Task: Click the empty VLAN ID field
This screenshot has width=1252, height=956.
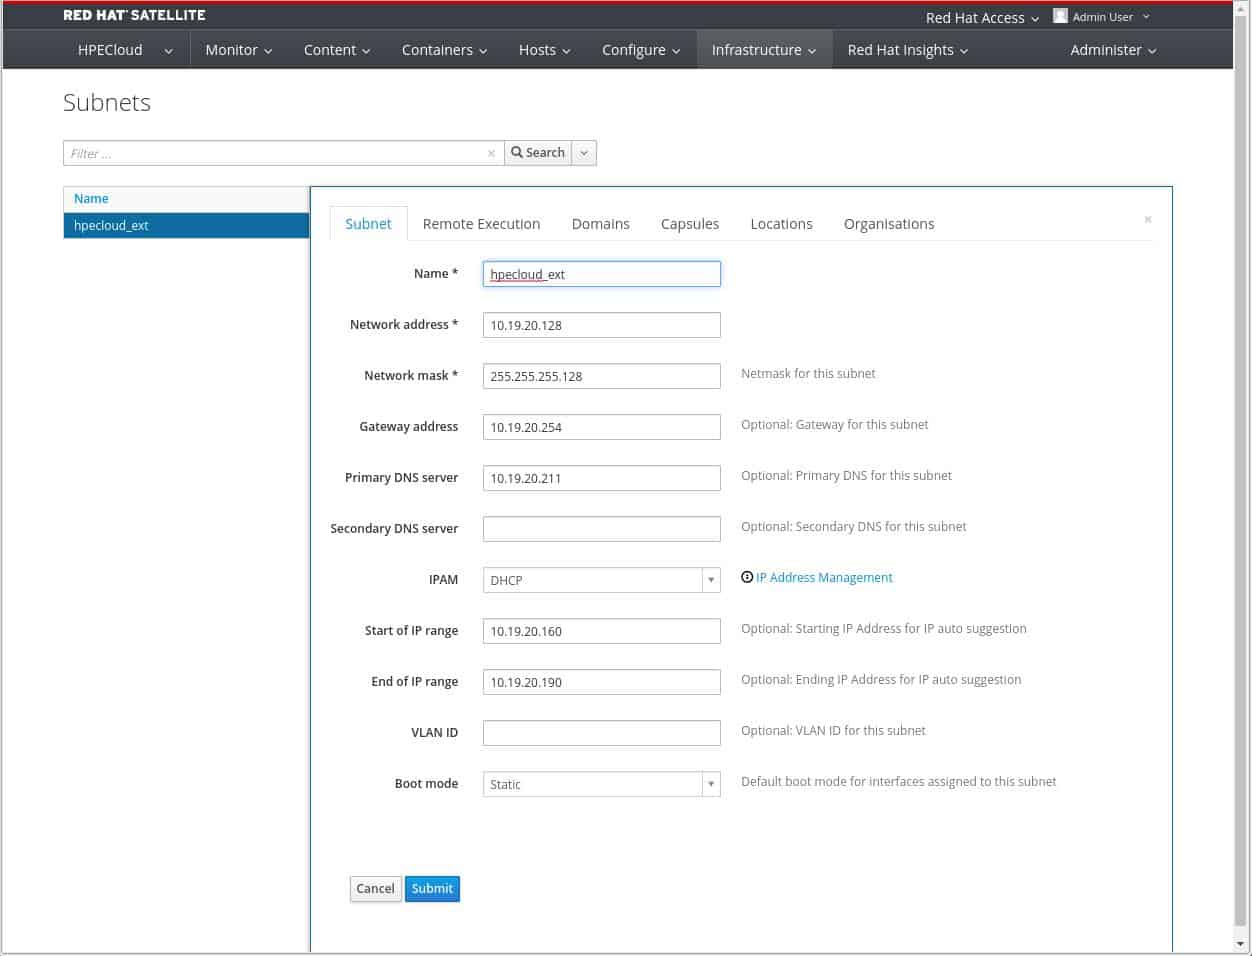Action: [x=601, y=733]
